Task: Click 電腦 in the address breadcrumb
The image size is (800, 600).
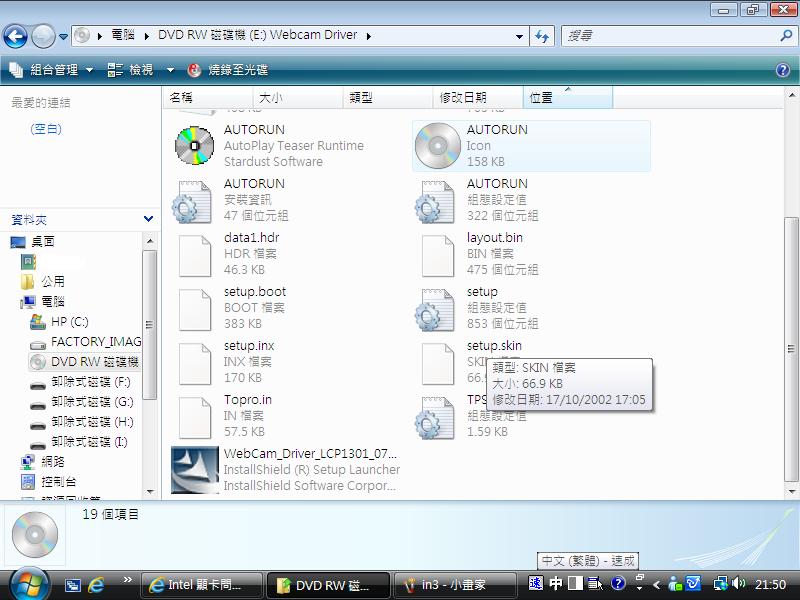Action: click(123, 35)
